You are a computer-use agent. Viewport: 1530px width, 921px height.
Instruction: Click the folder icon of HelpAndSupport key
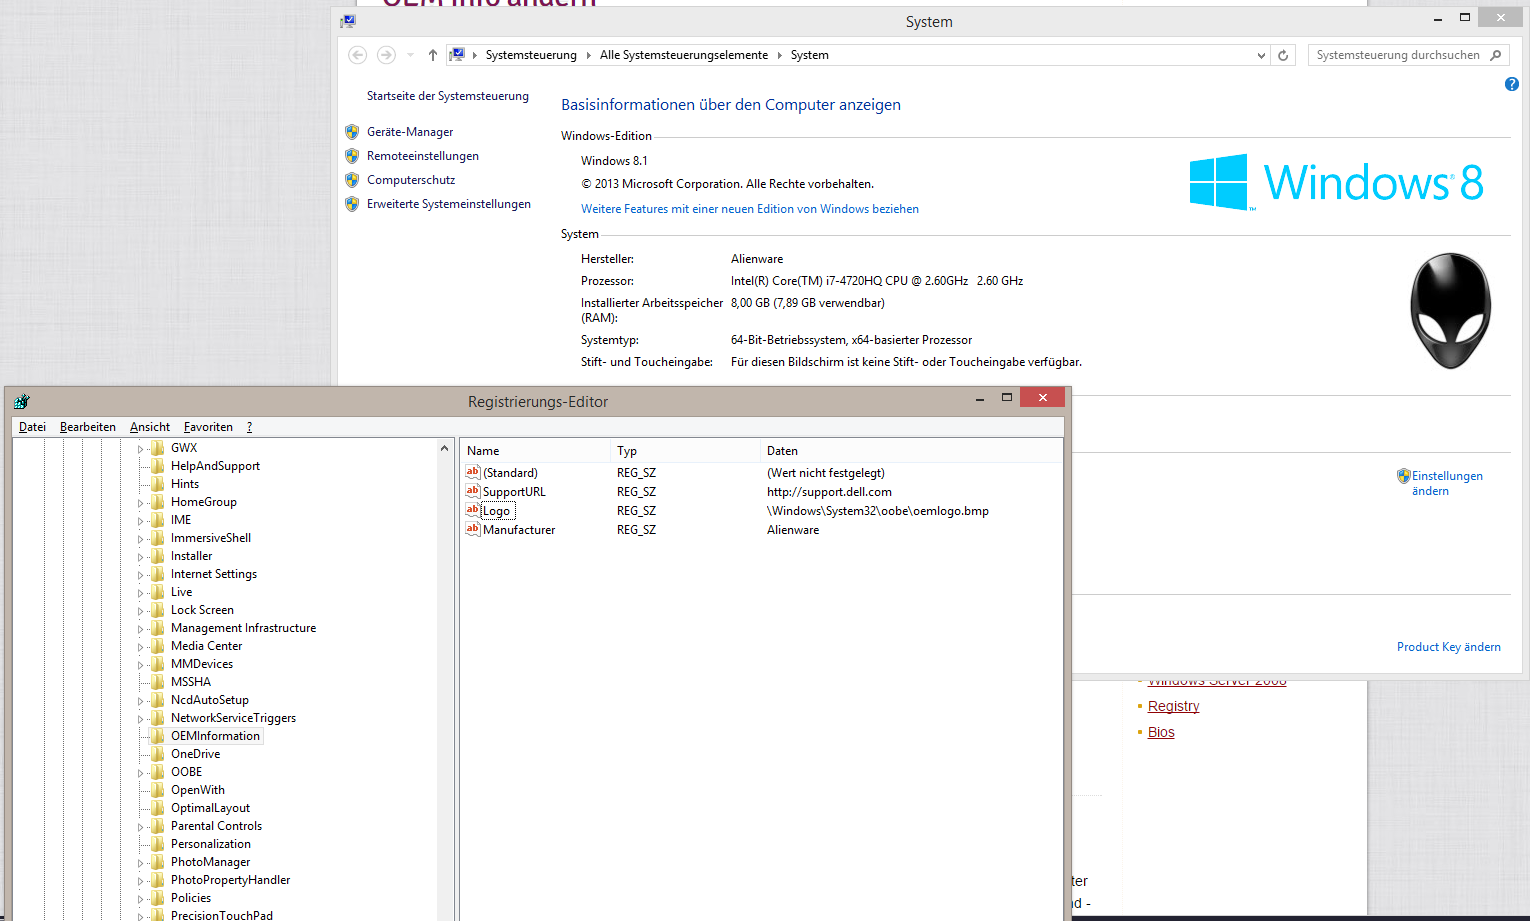pos(158,466)
